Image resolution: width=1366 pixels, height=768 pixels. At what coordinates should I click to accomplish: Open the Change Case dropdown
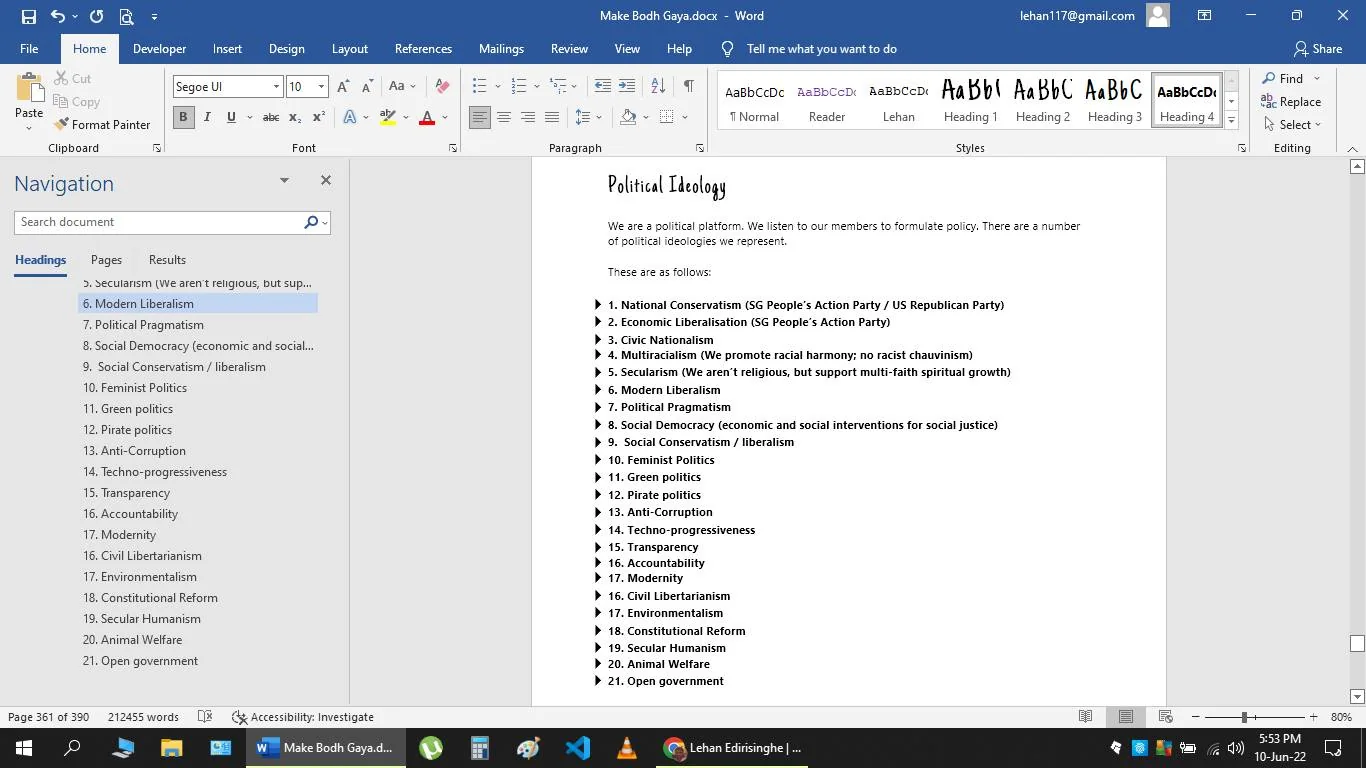tap(403, 87)
